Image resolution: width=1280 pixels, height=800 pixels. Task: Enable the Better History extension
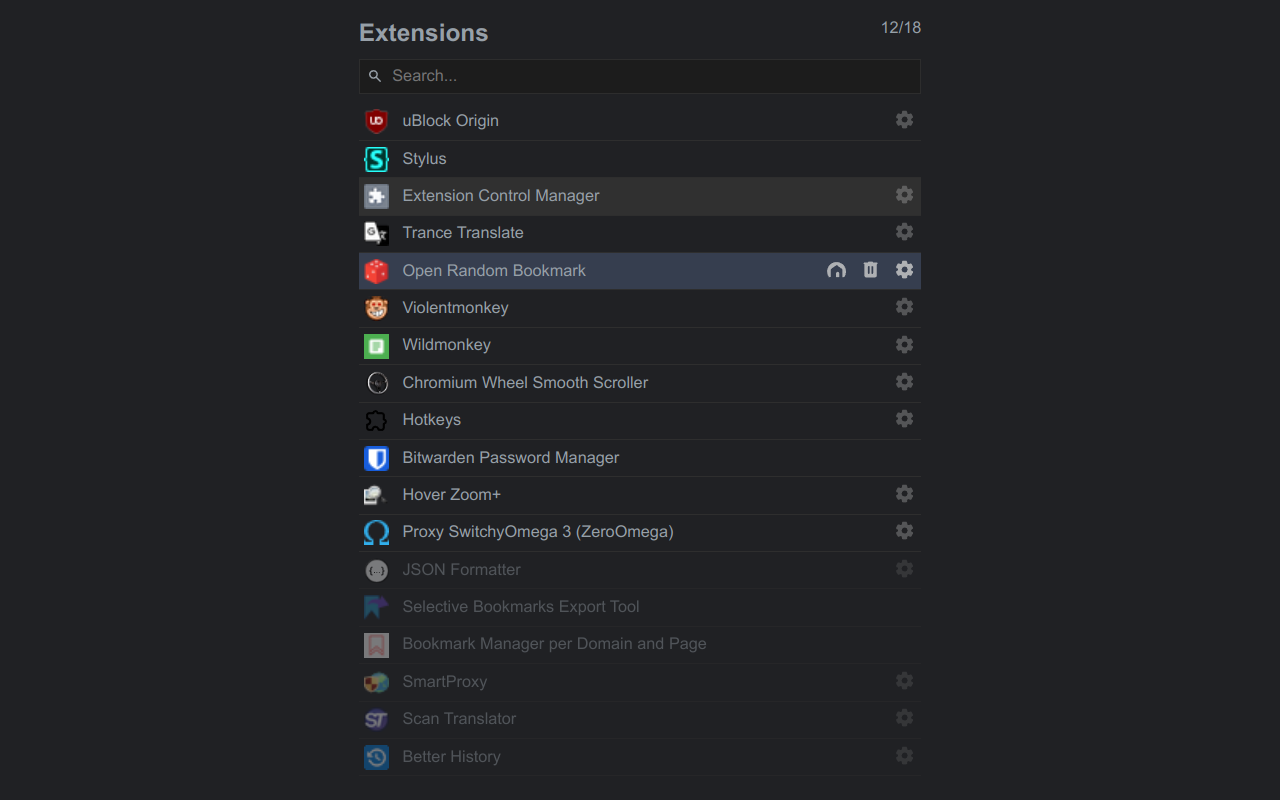tap(640, 757)
